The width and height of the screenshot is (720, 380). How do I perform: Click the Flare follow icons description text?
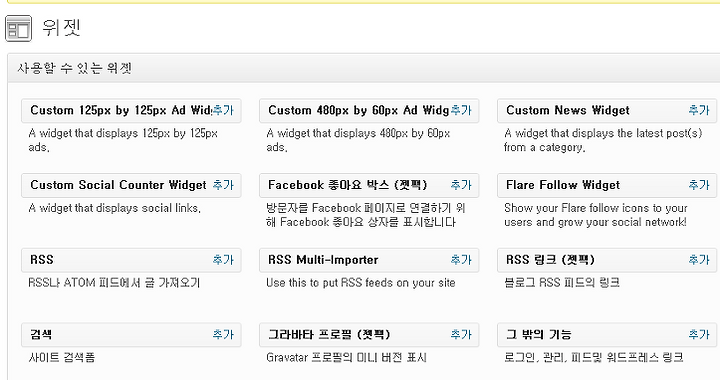coord(596,215)
